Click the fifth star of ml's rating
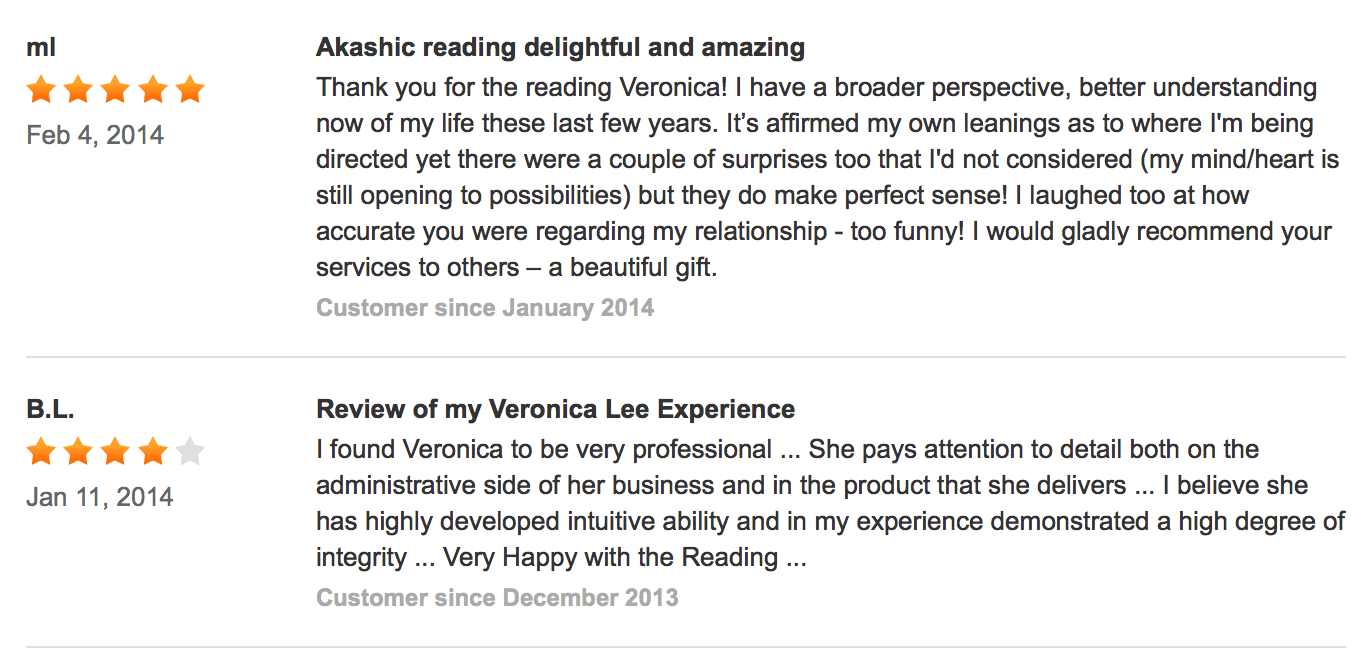This screenshot has width=1370, height=660. pos(190,90)
